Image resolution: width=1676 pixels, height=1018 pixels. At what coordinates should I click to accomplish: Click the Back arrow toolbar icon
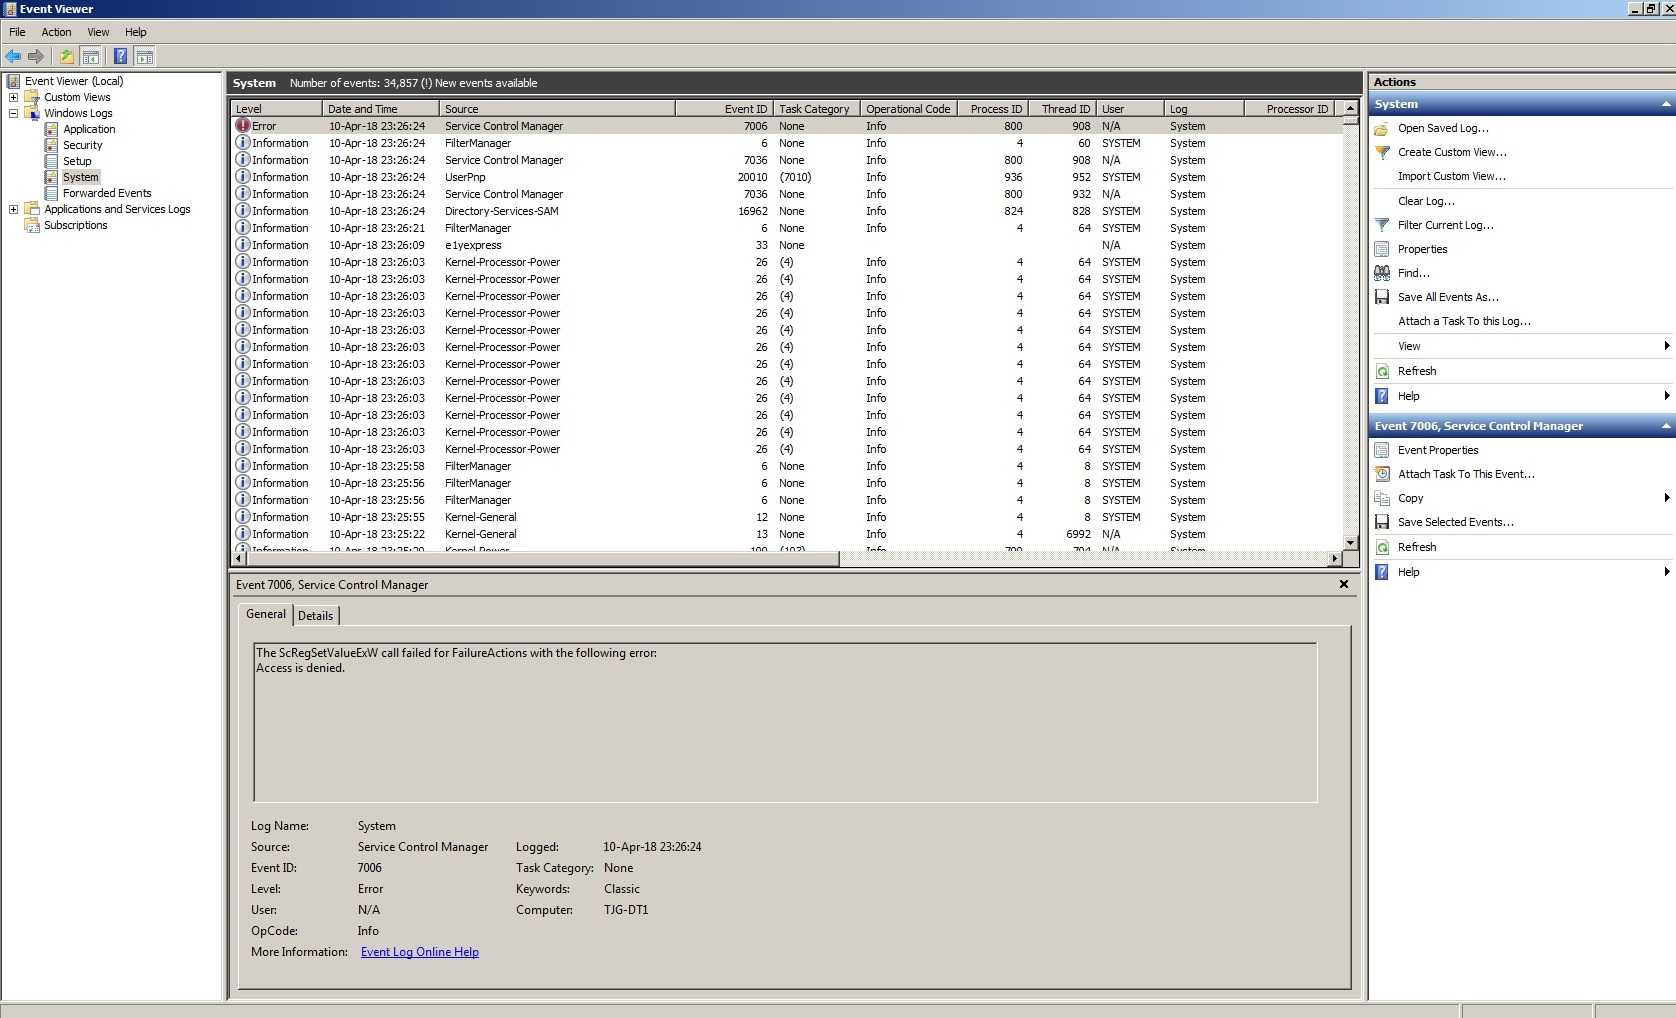pos(13,56)
